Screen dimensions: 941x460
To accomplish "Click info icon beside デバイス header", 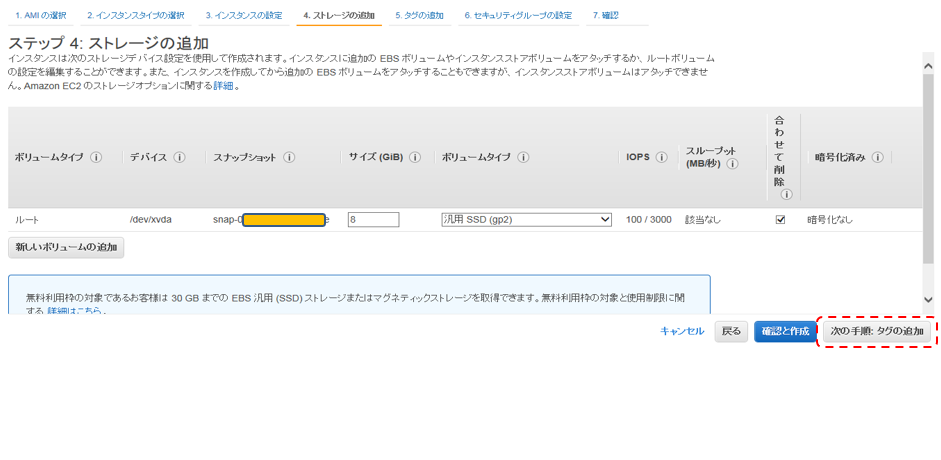I will pos(179,157).
